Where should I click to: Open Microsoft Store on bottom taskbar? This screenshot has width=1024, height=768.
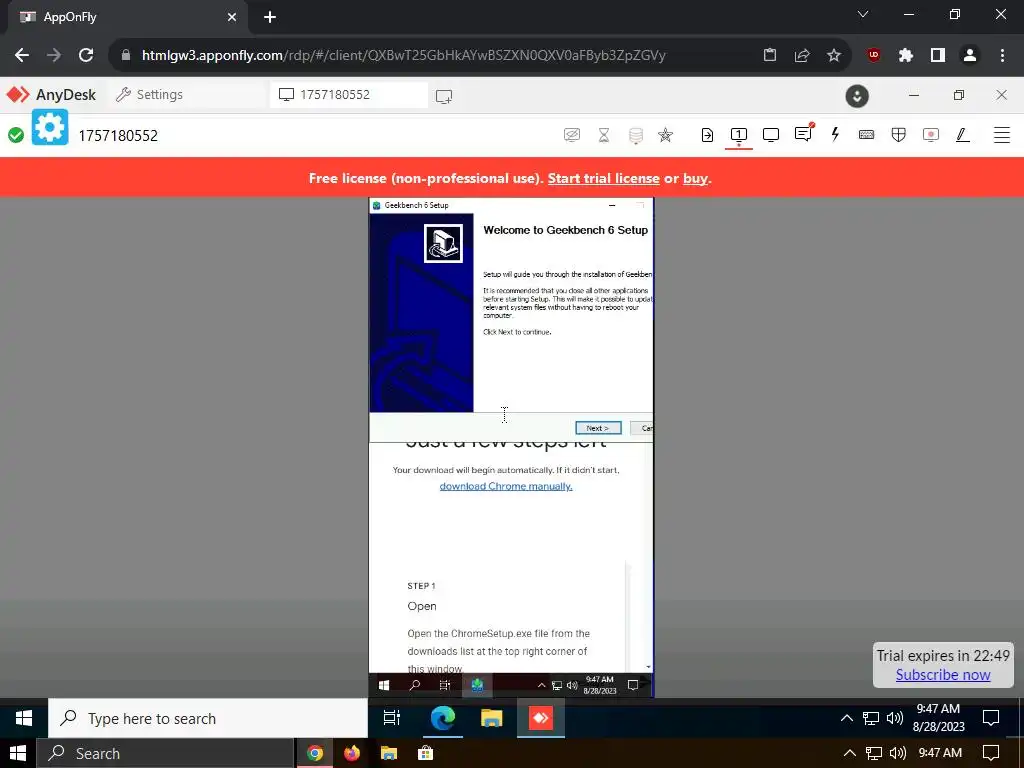425,754
